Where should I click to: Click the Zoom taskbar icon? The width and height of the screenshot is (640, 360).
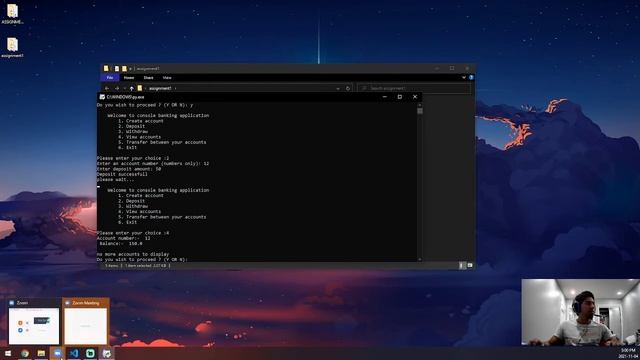(58, 353)
